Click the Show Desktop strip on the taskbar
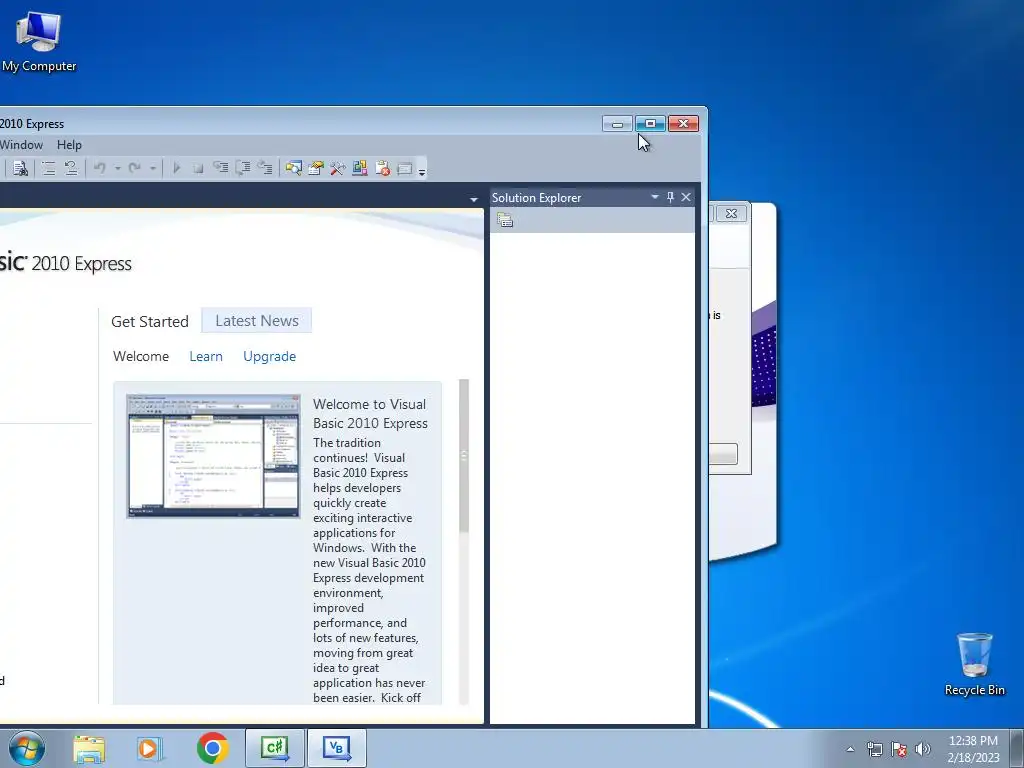Screen dimensions: 1024x768 [x=1017, y=749]
